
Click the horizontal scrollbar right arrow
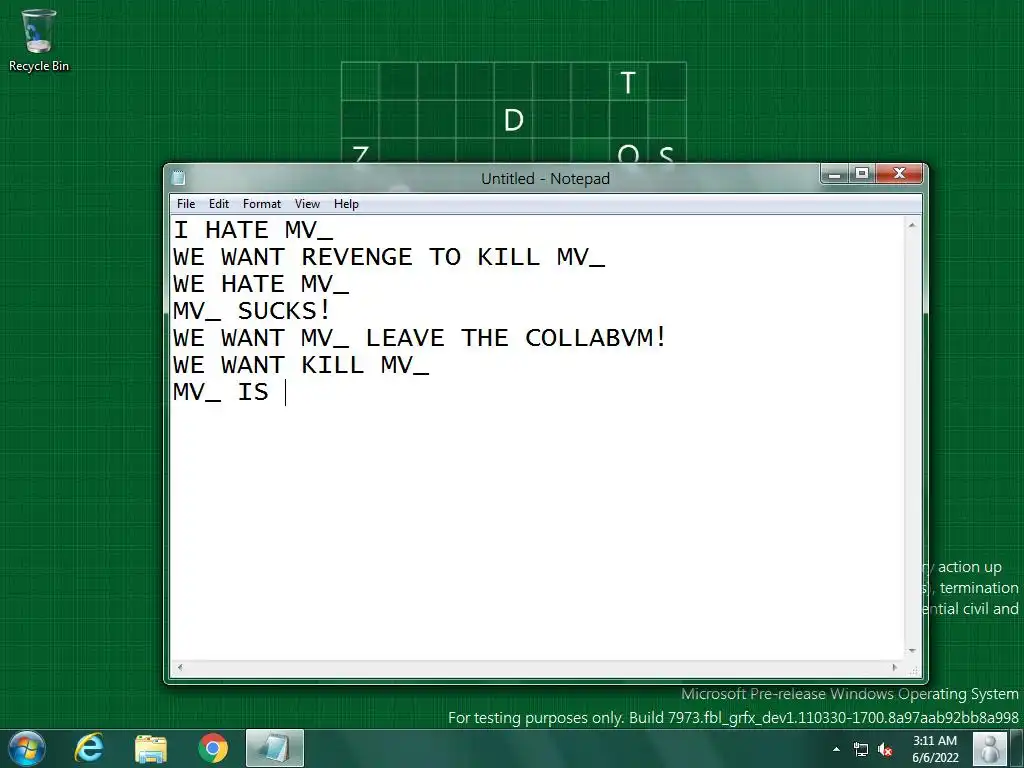(x=895, y=667)
